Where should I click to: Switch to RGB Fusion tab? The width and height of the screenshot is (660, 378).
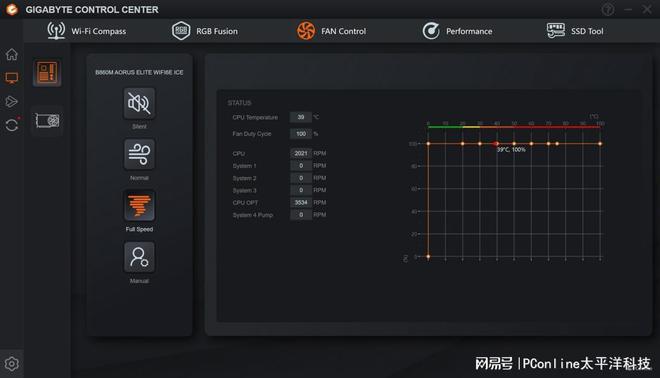pos(205,31)
